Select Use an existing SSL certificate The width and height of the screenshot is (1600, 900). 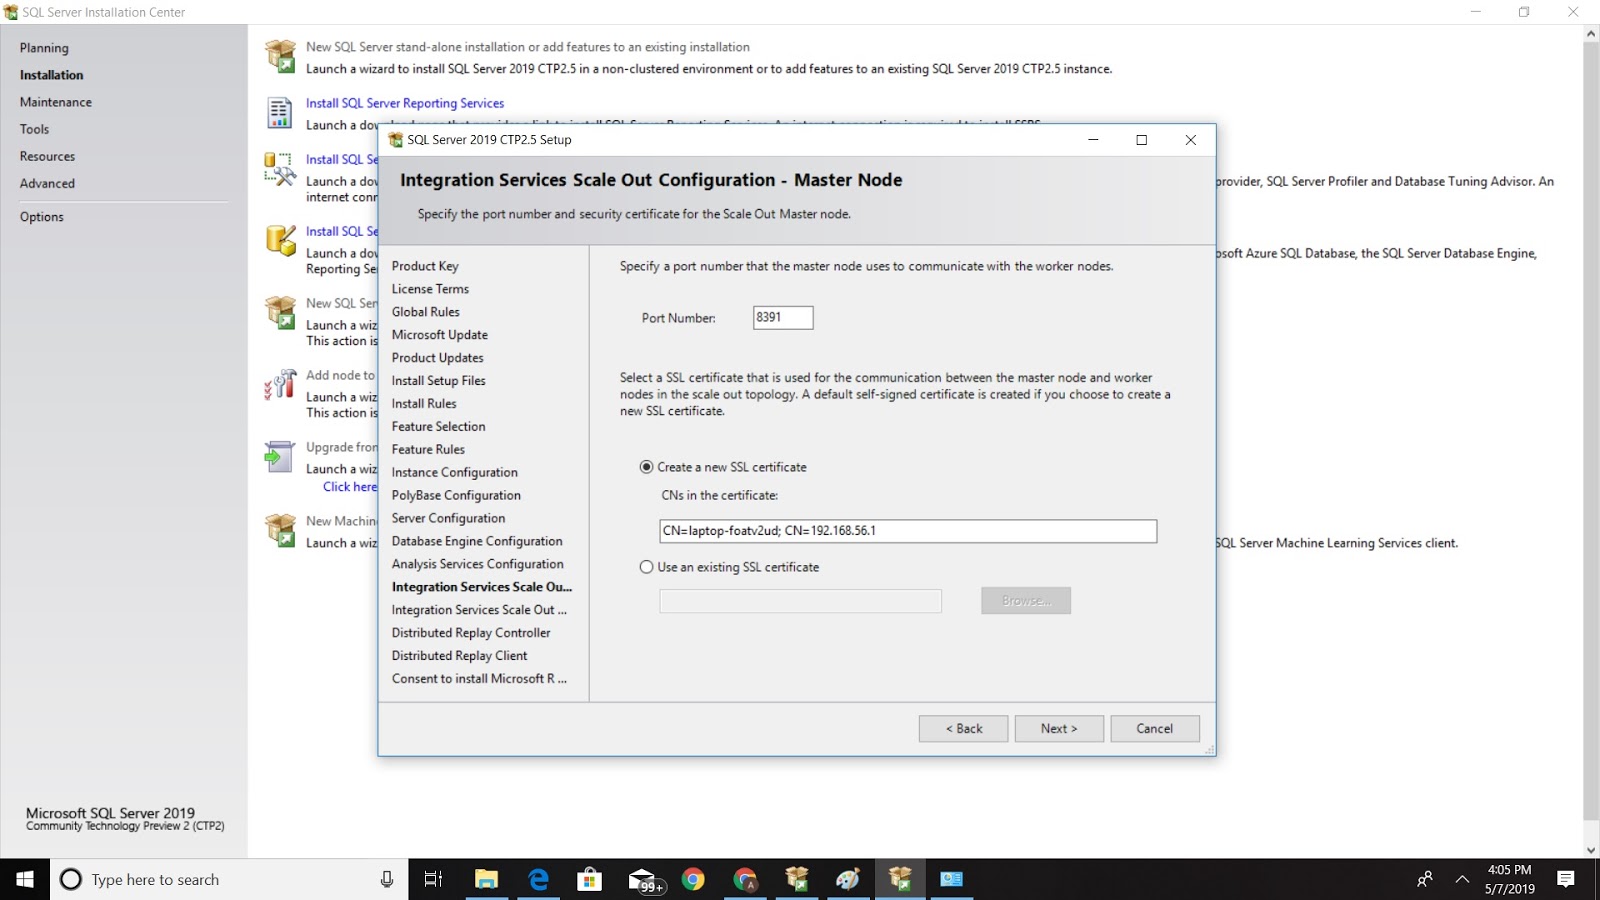pyautogui.click(x=647, y=567)
